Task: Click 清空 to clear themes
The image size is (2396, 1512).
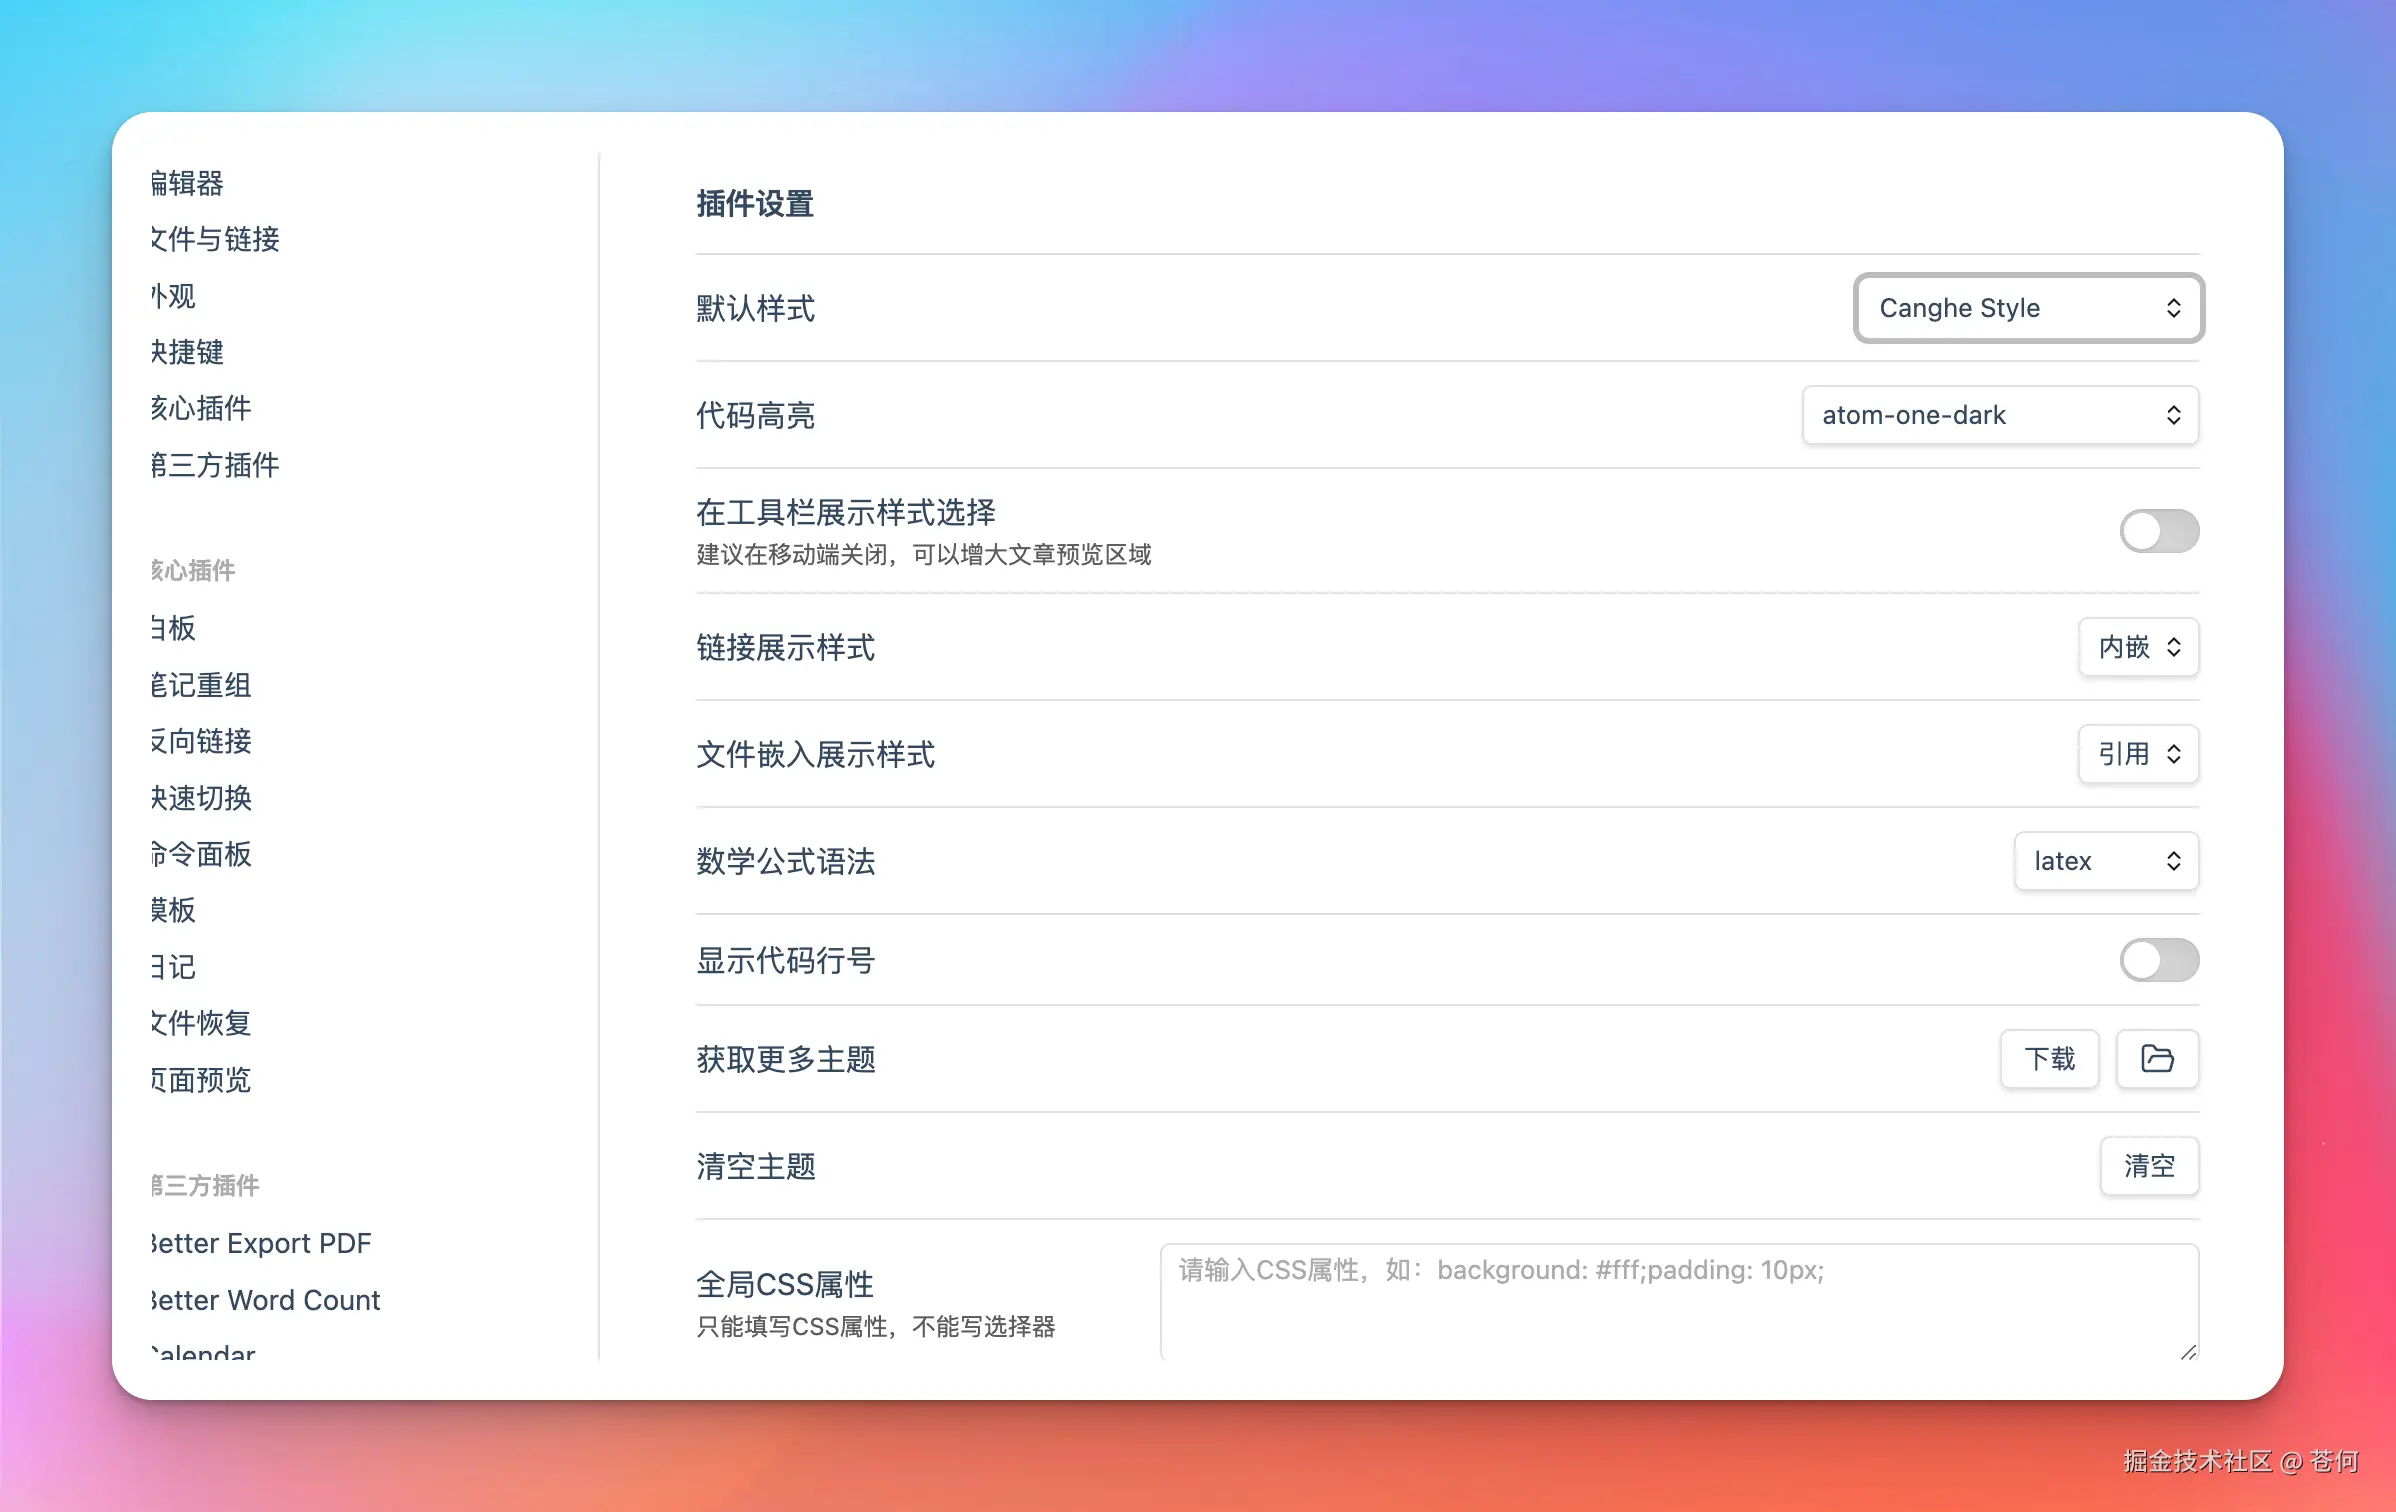Action: coord(2149,1166)
